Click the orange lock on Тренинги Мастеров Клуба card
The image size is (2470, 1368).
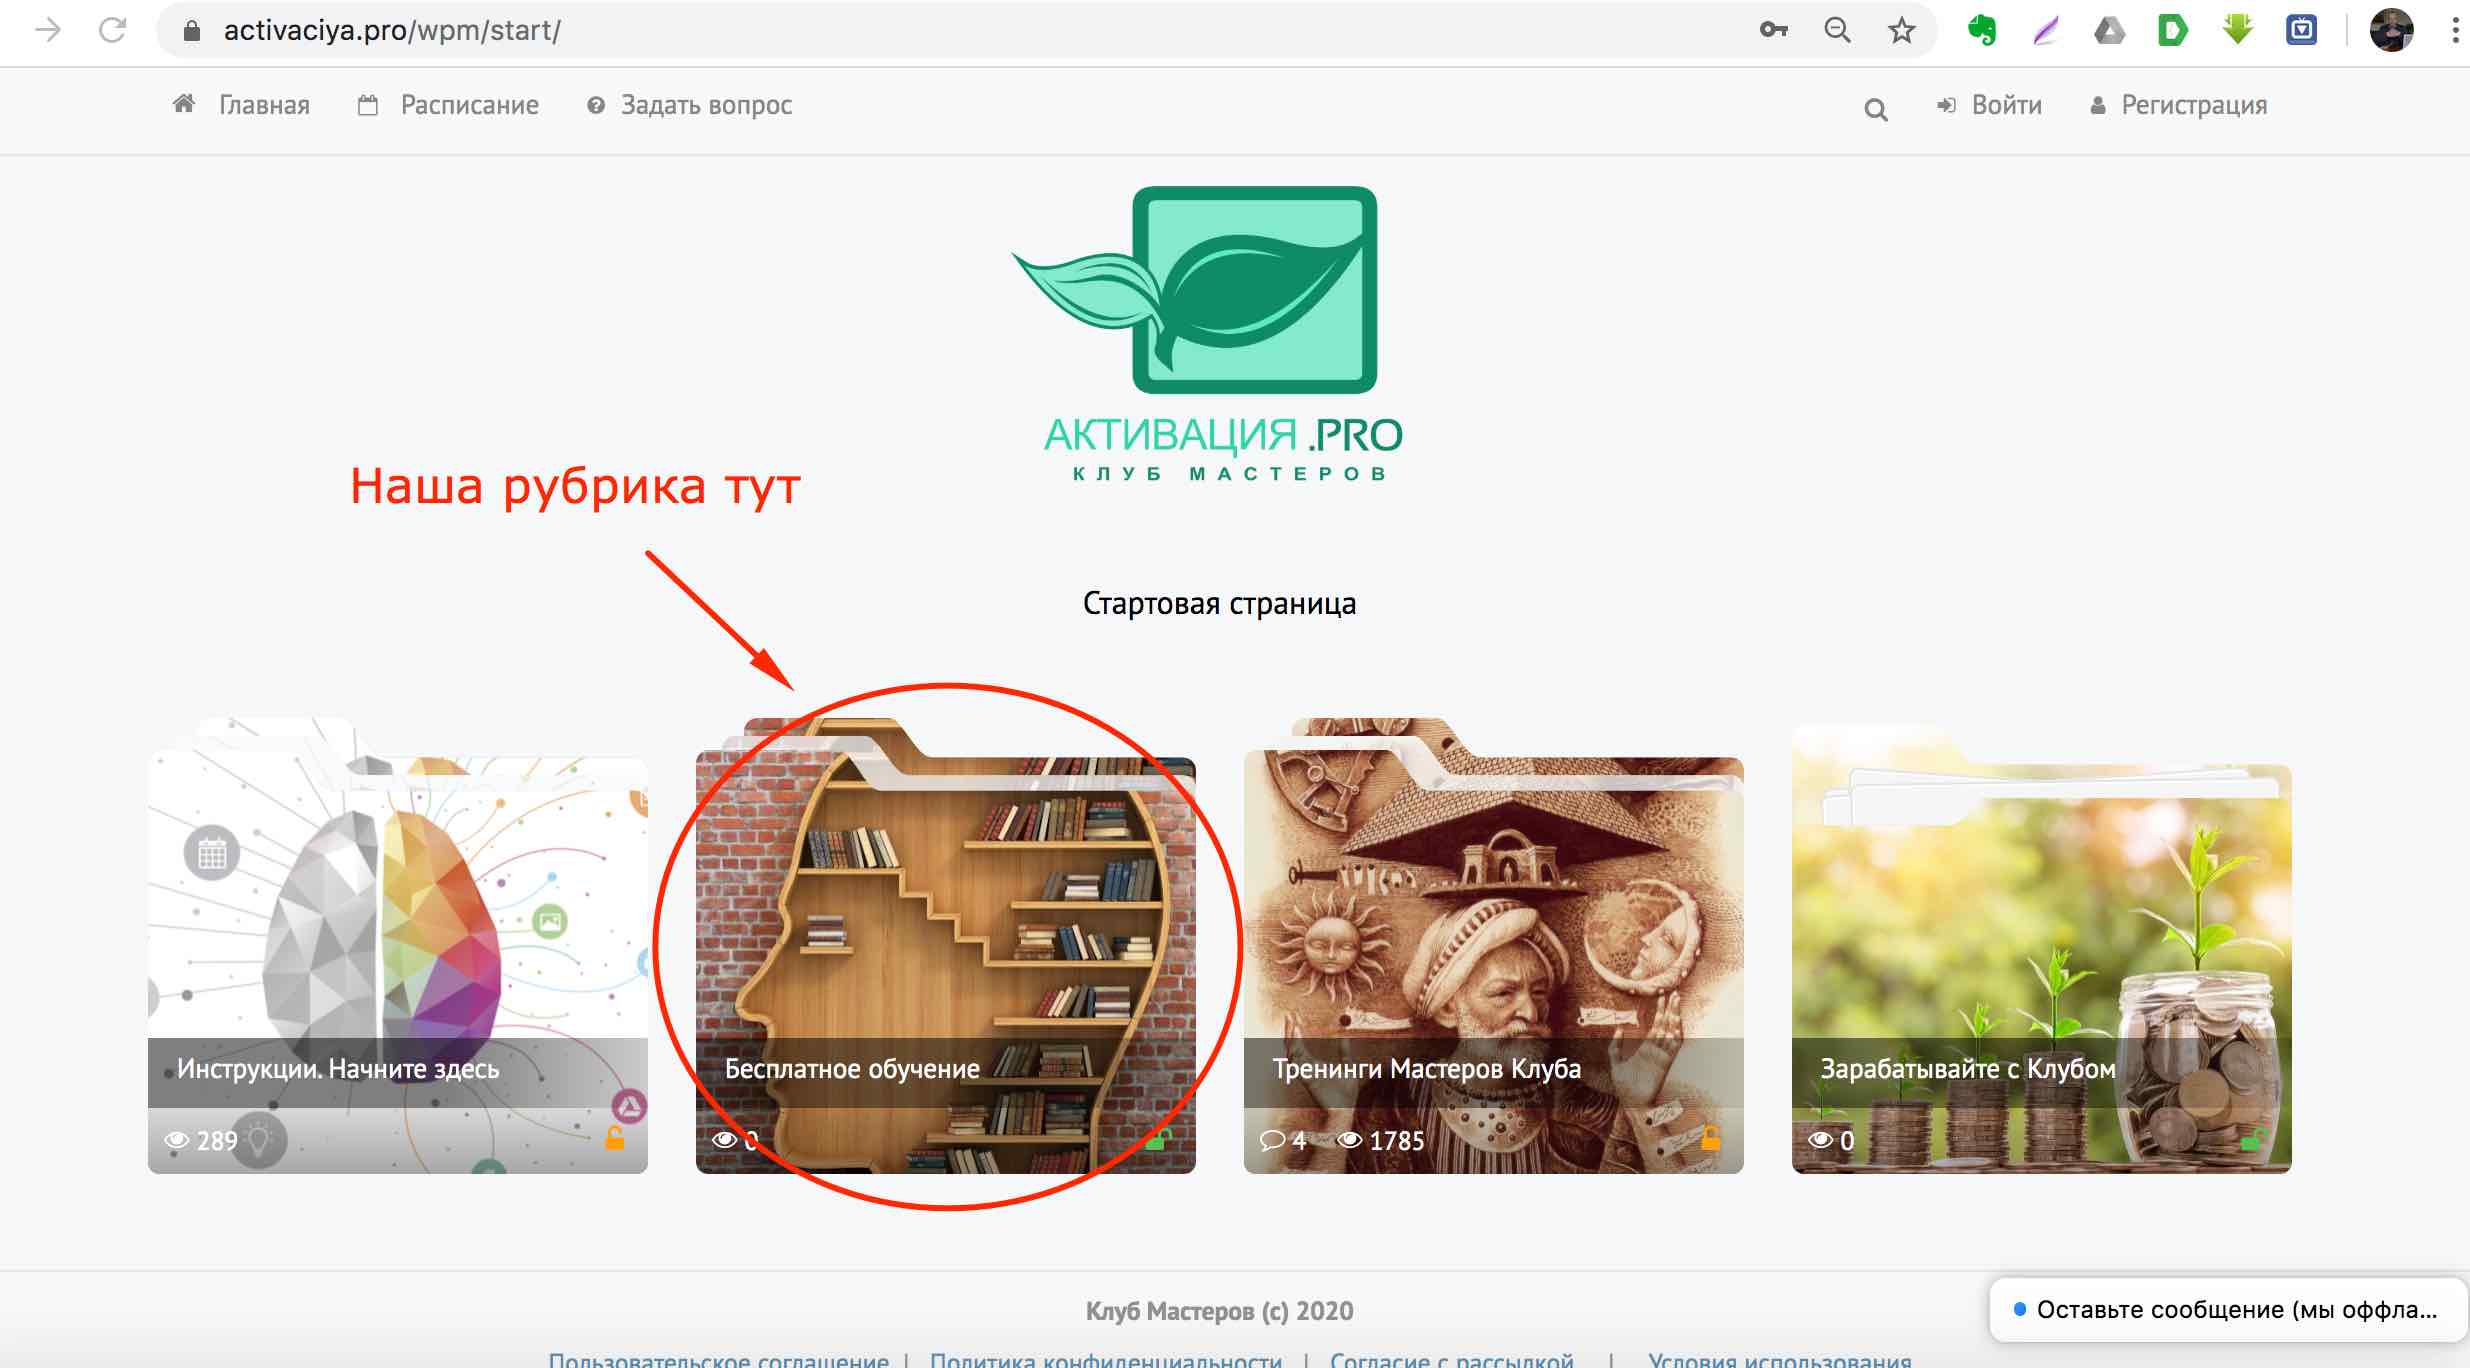1711,1137
